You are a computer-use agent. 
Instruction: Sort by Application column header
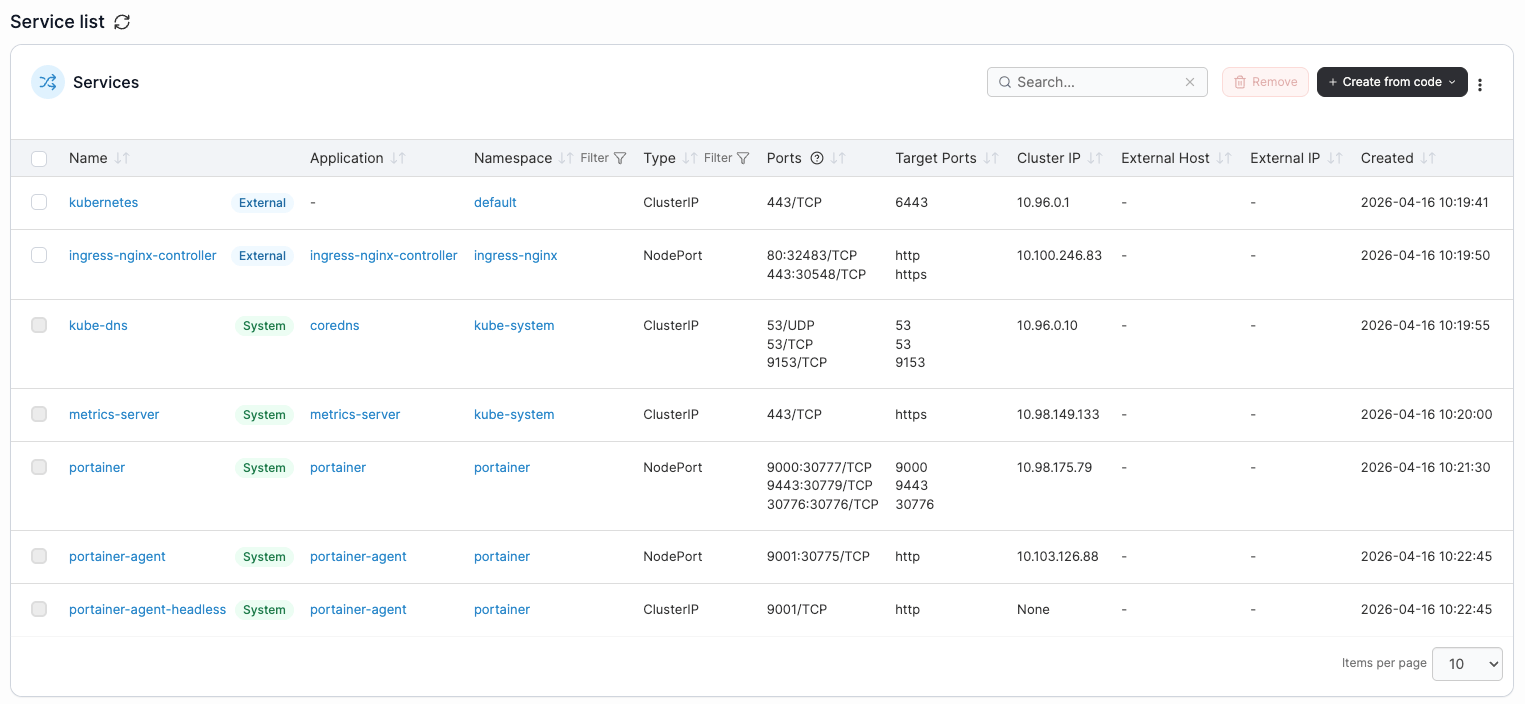pyautogui.click(x=346, y=158)
